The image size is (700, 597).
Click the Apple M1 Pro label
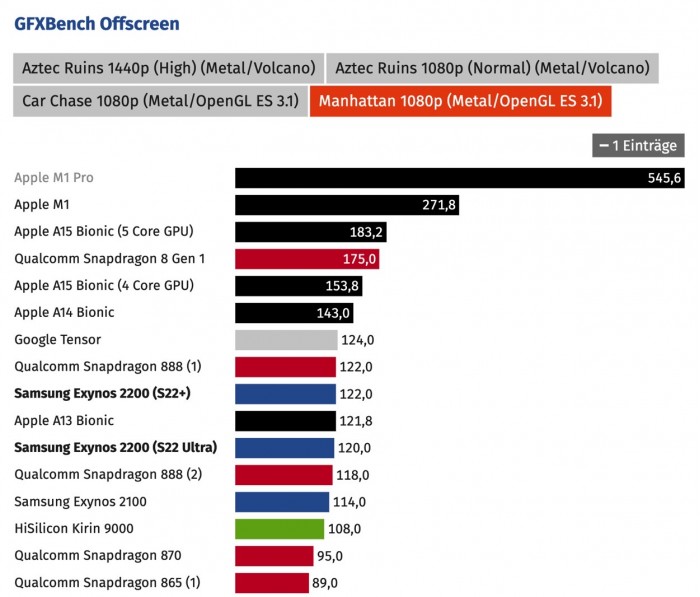54,178
